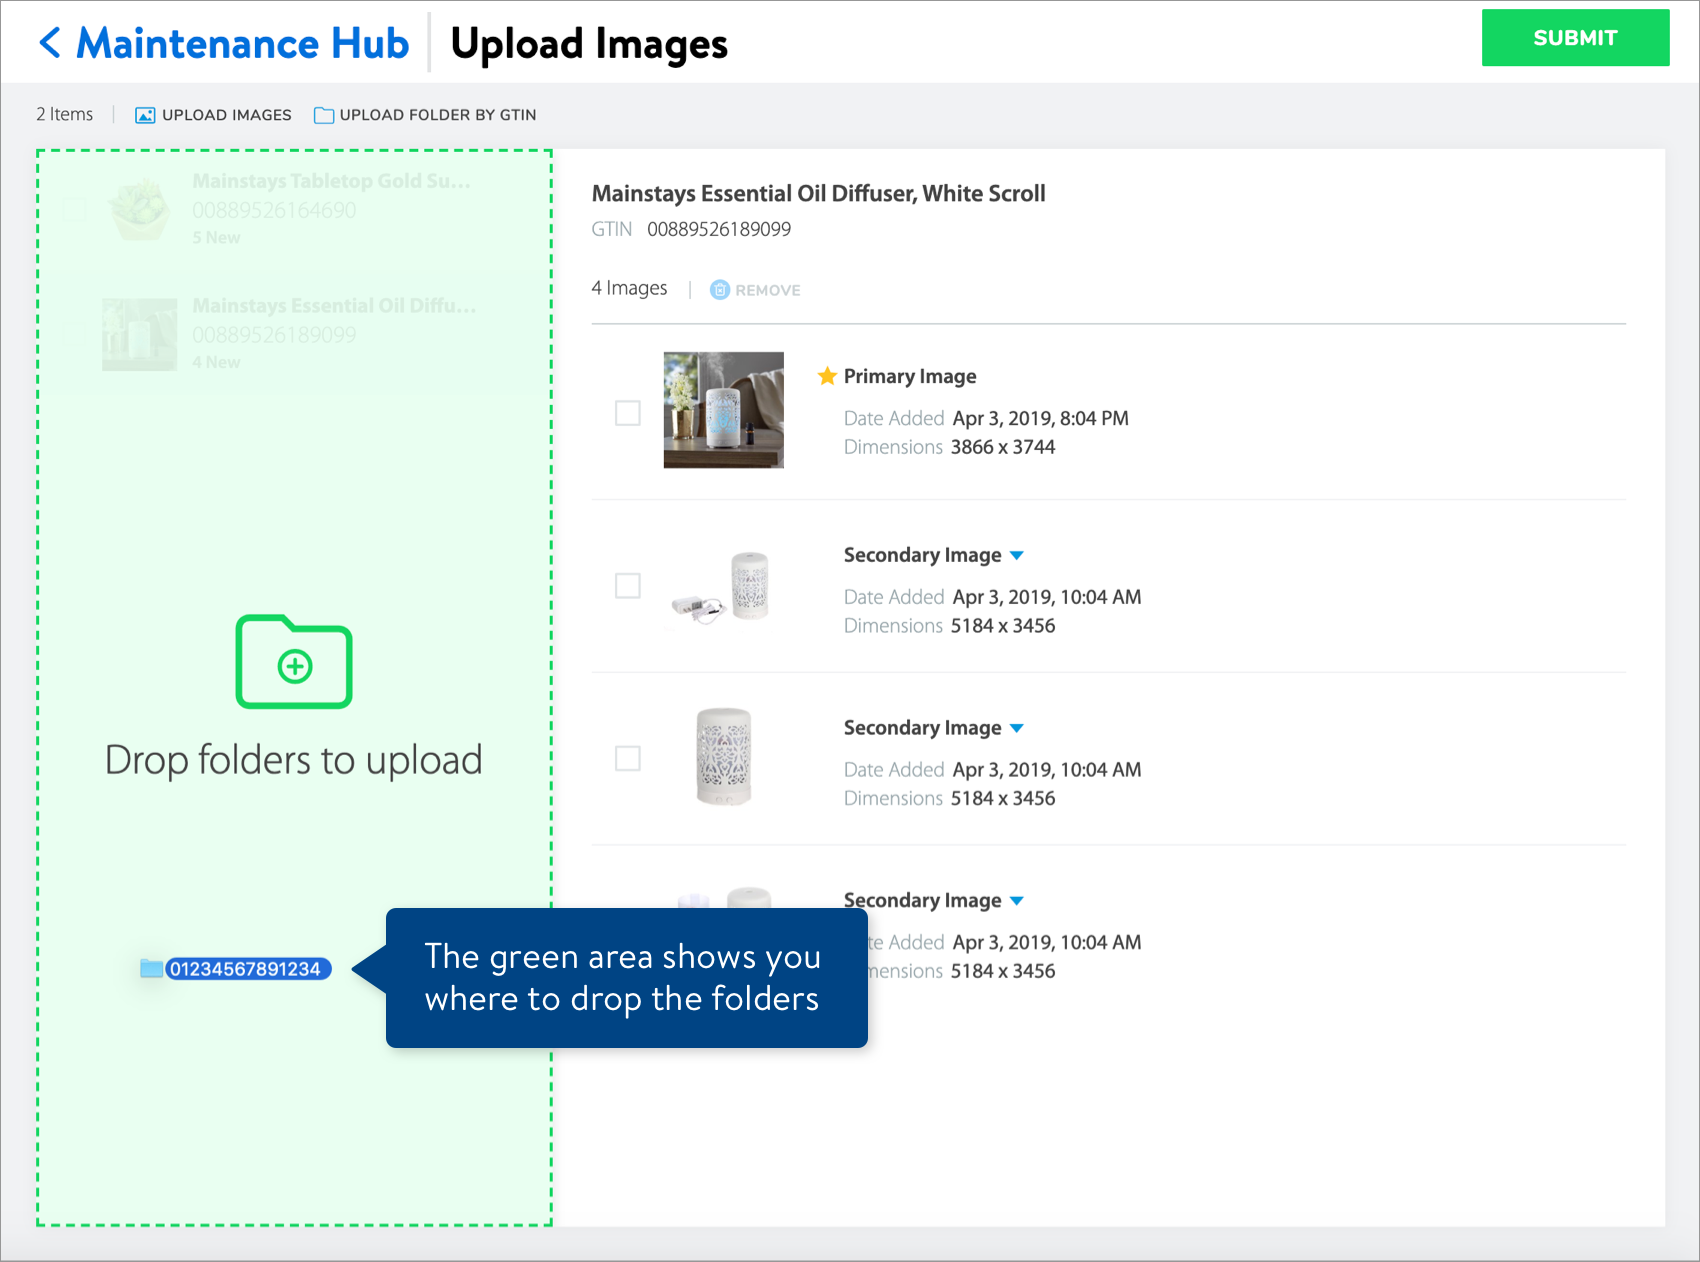Click the blue folder icon labeled 01234567891234
This screenshot has height=1262, width=1700.
150,968
